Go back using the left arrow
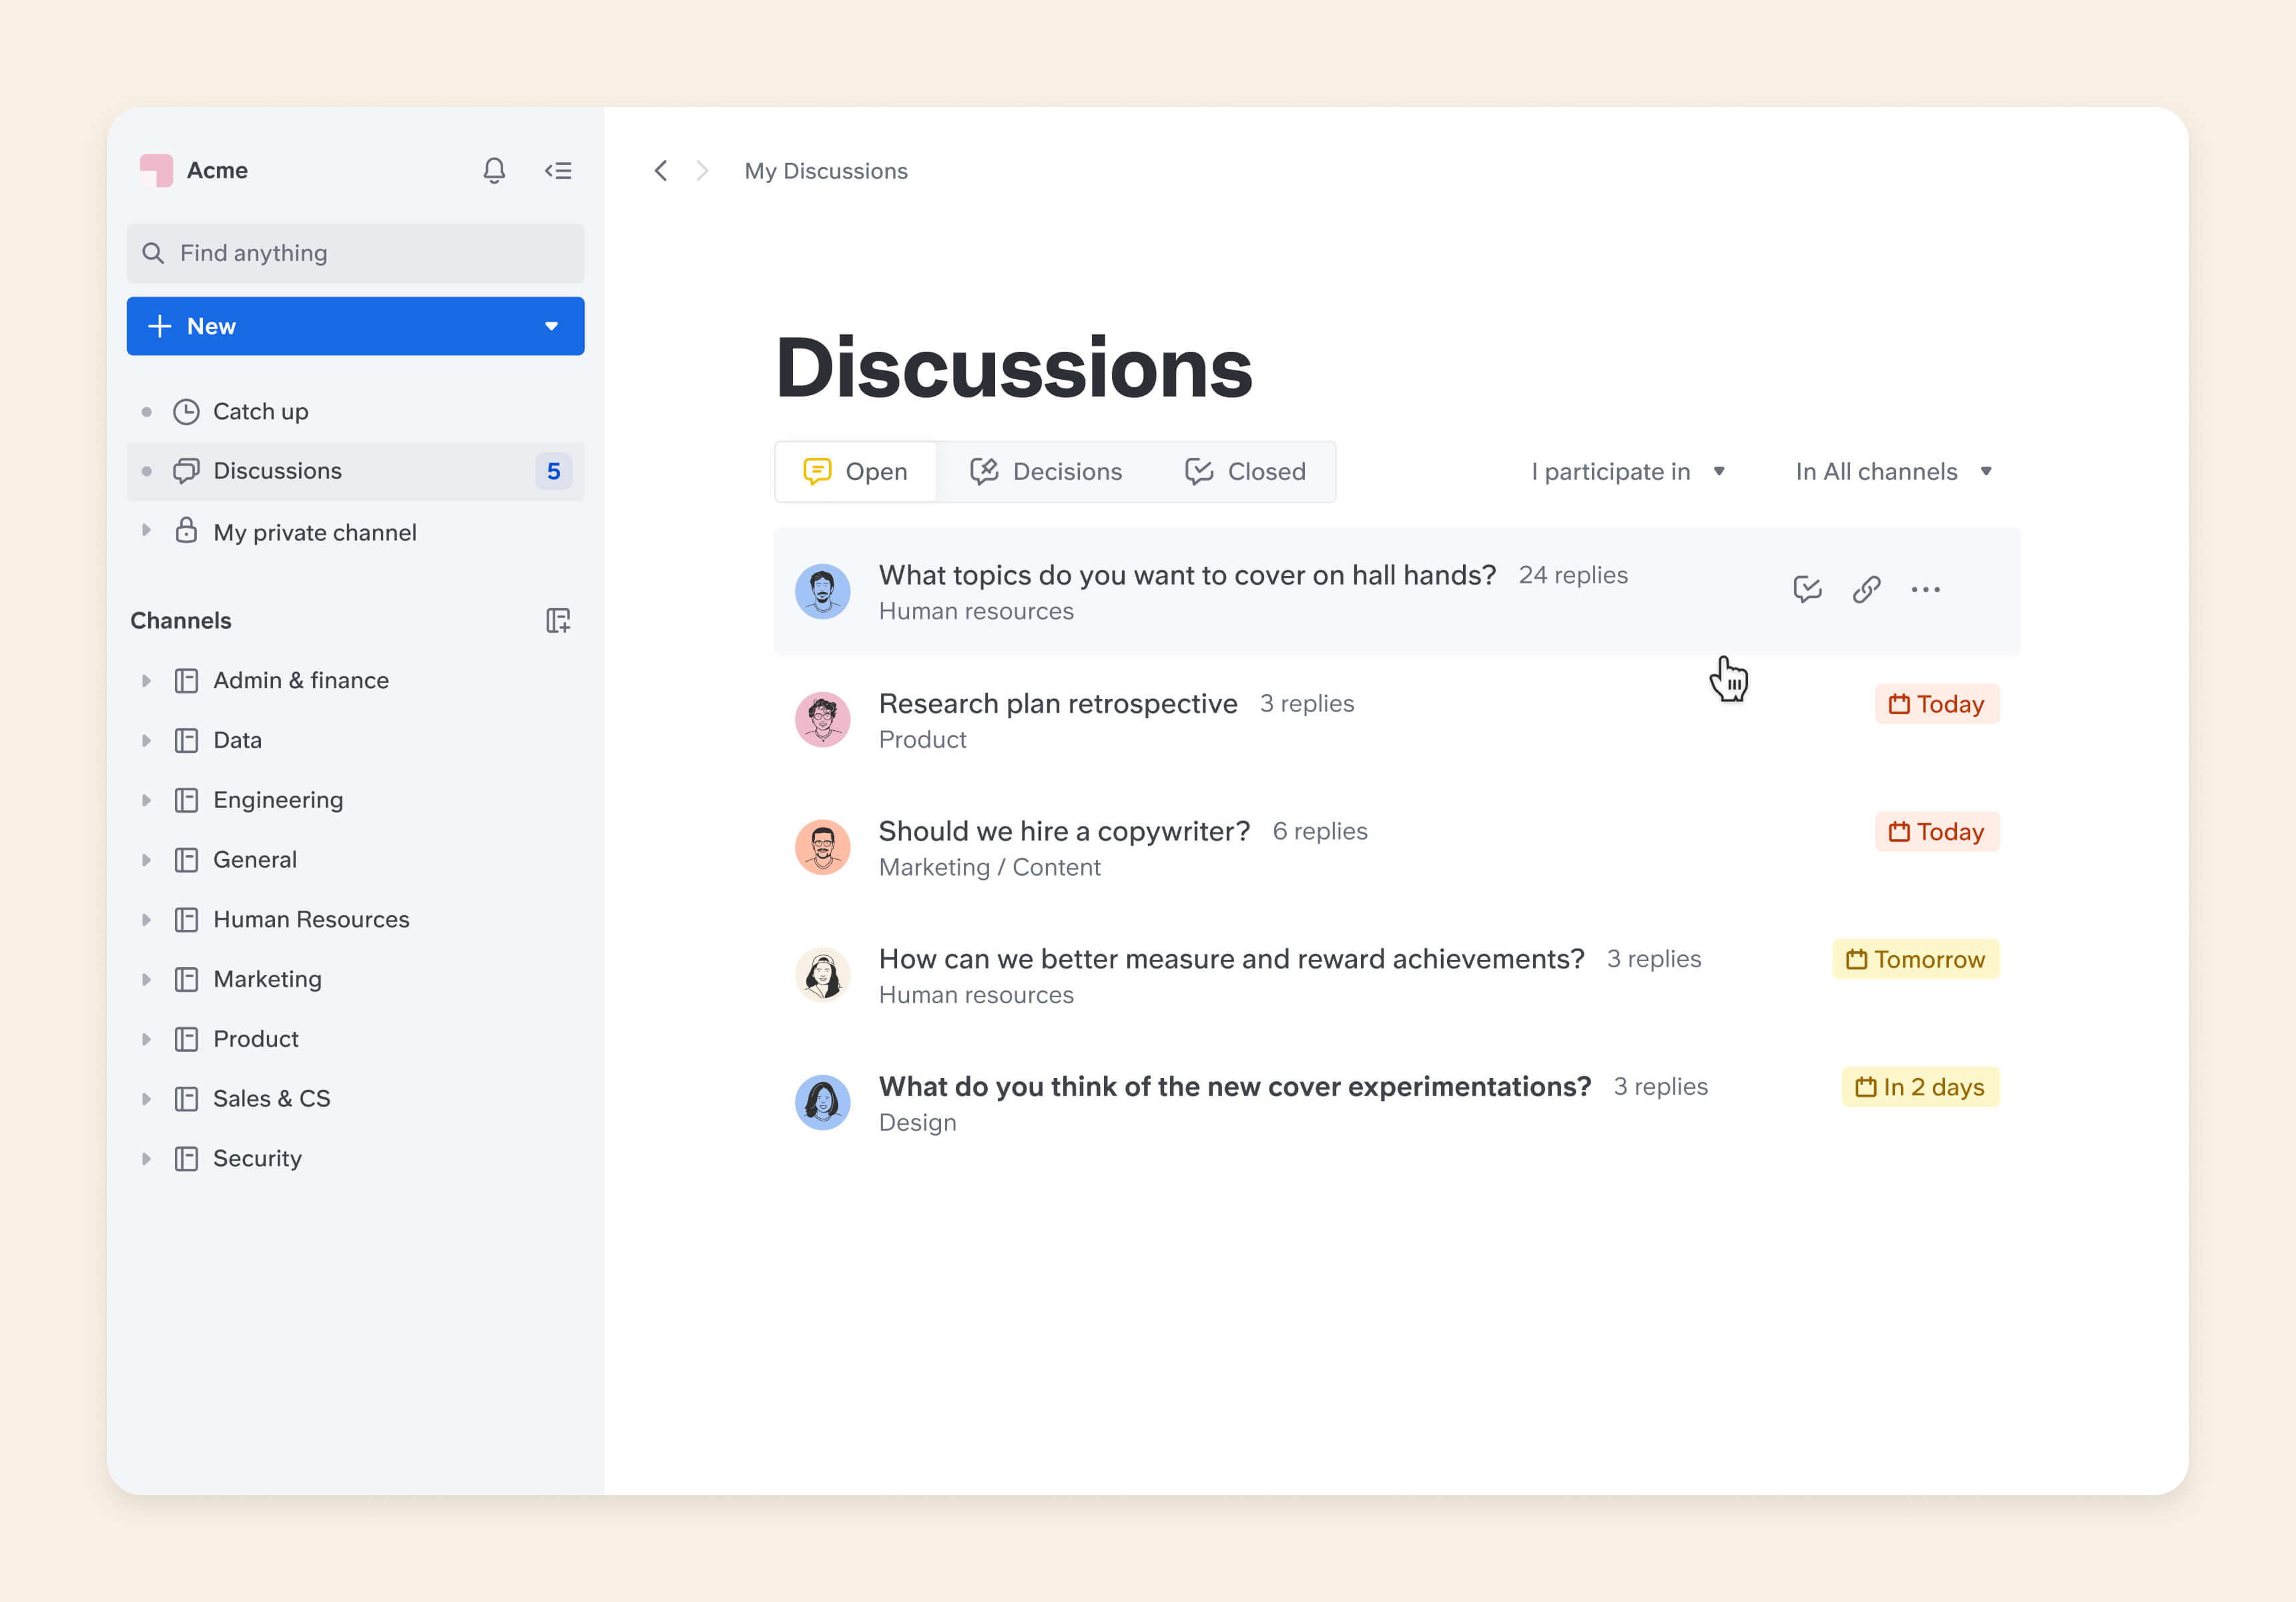The height and width of the screenshot is (1602, 2296). pos(661,171)
